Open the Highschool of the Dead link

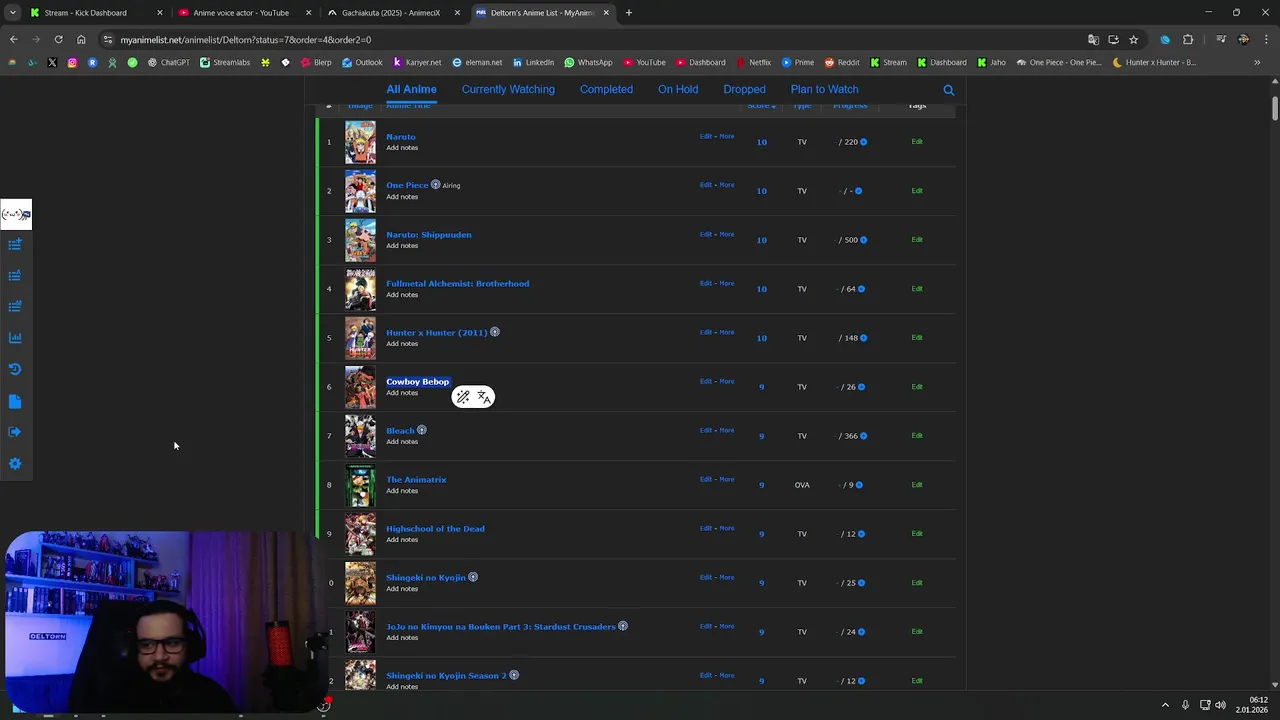(435, 528)
